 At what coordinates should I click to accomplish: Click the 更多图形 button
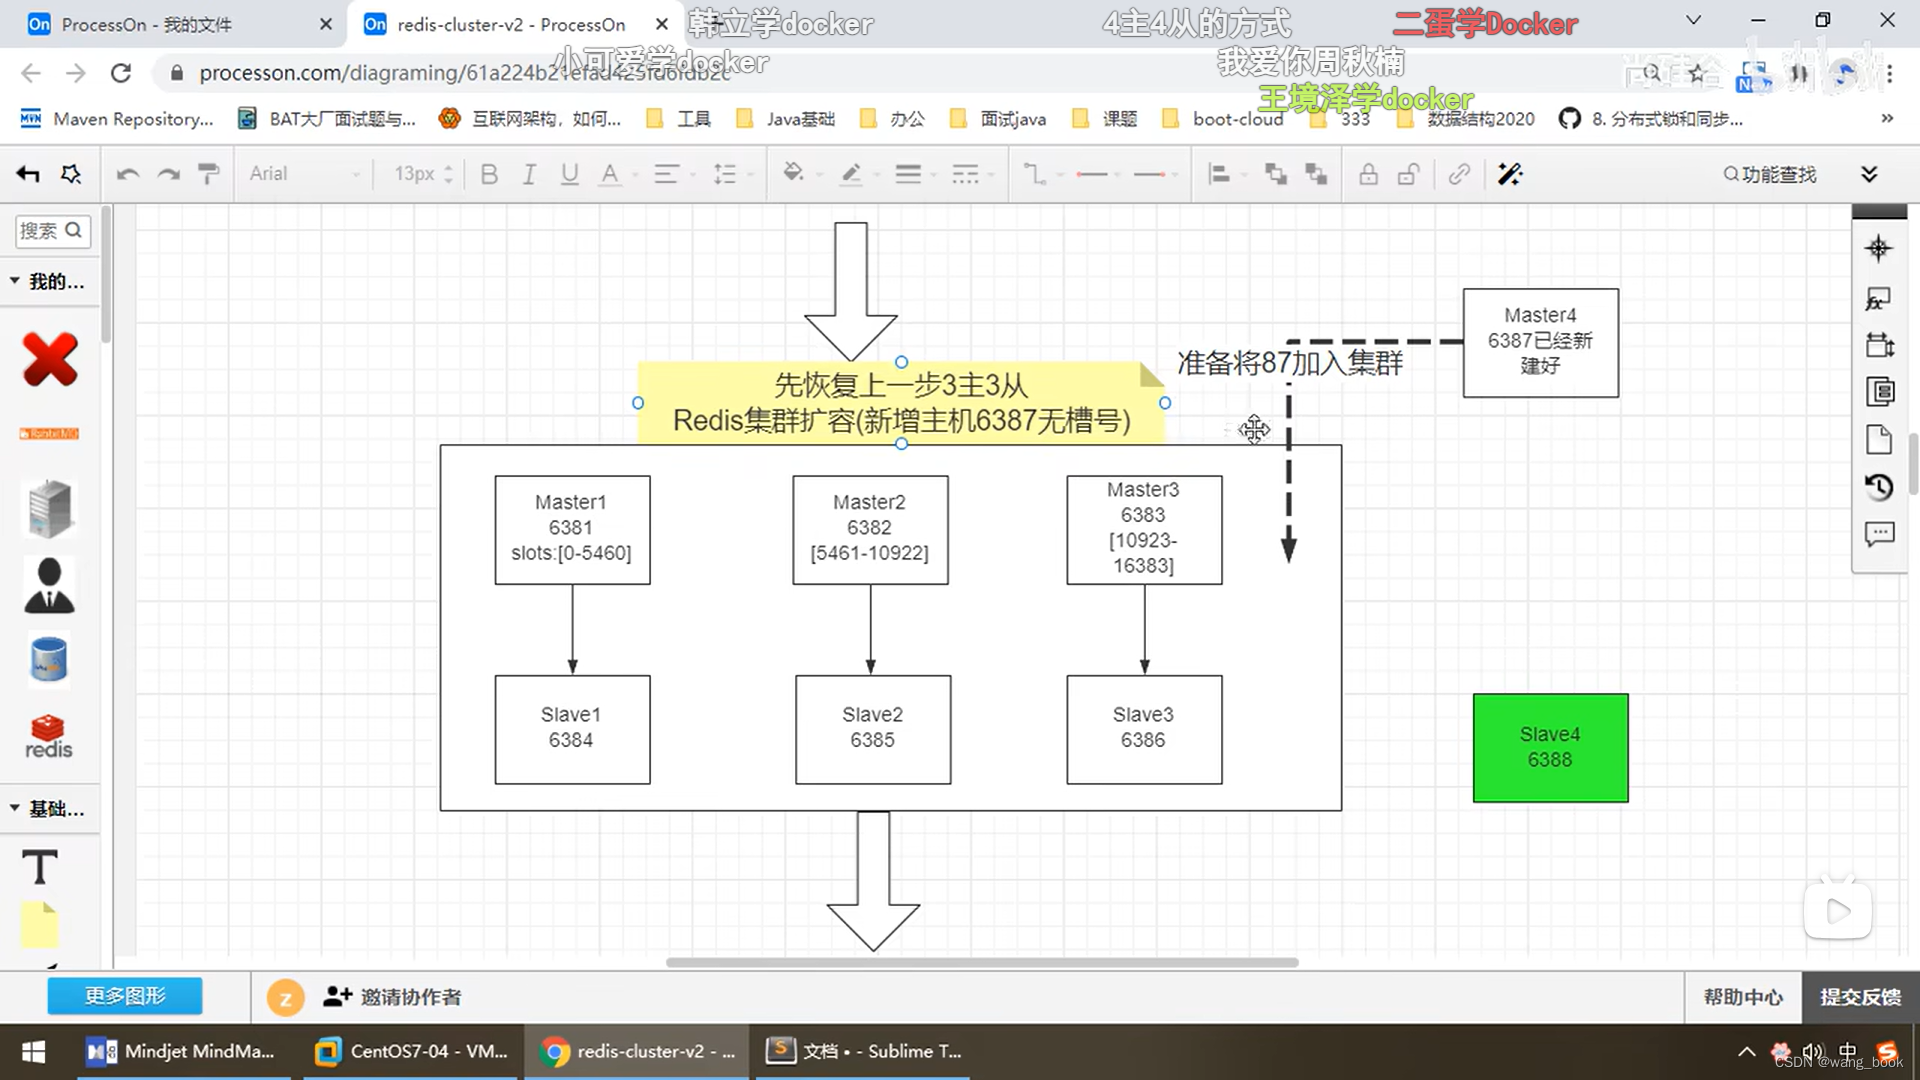click(124, 996)
